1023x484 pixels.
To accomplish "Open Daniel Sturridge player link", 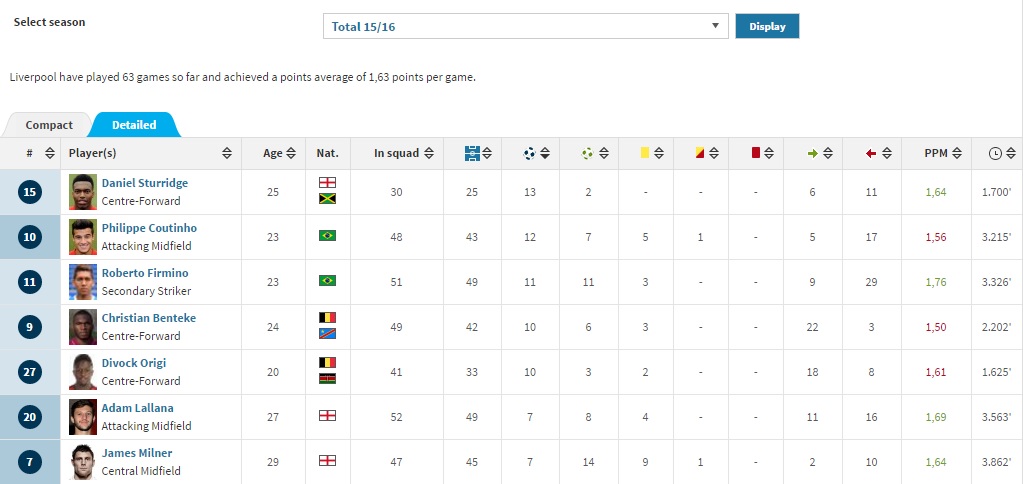I will click(145, 183).
